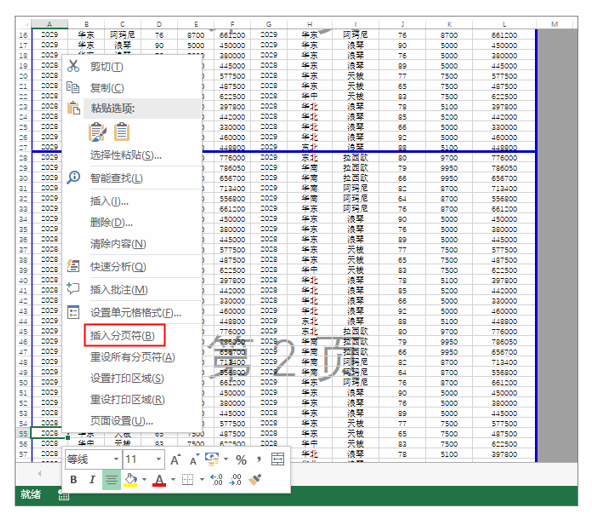Screen dimensions: 592x525
Task: Click the Borders grid icon
Action: (x=188, y=480)
